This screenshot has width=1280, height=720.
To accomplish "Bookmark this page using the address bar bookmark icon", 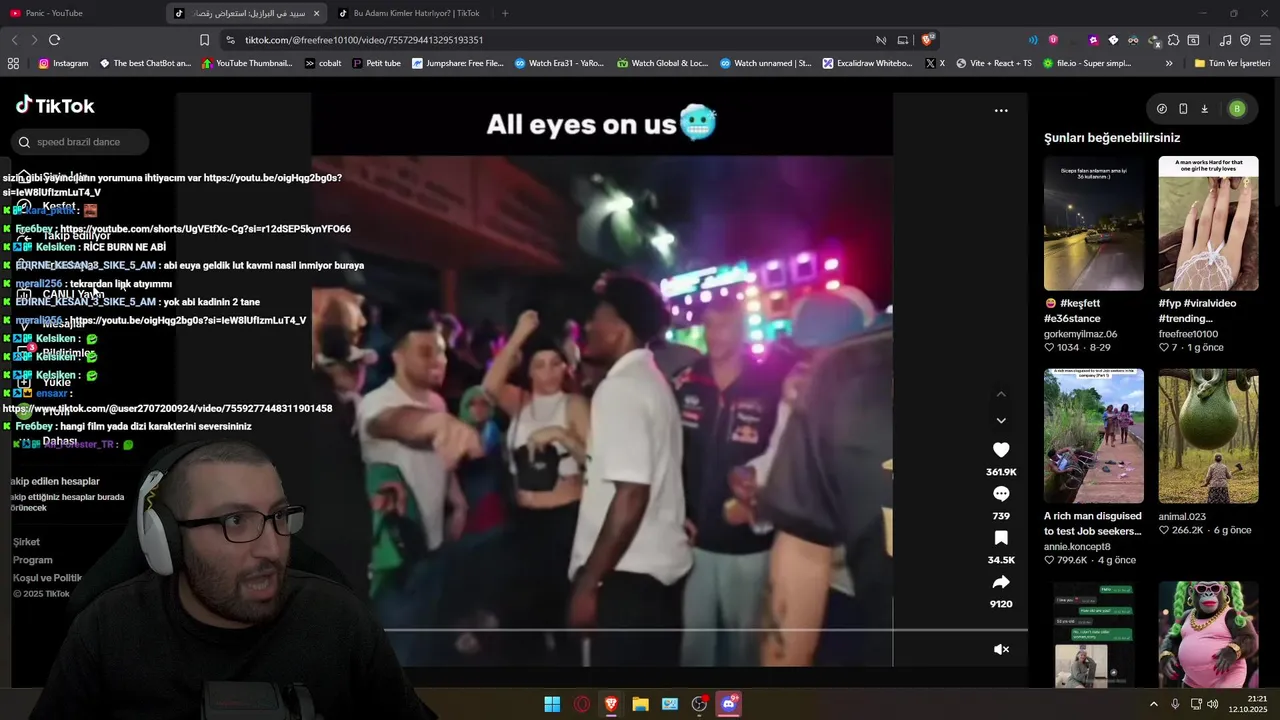I will [204, 40].
